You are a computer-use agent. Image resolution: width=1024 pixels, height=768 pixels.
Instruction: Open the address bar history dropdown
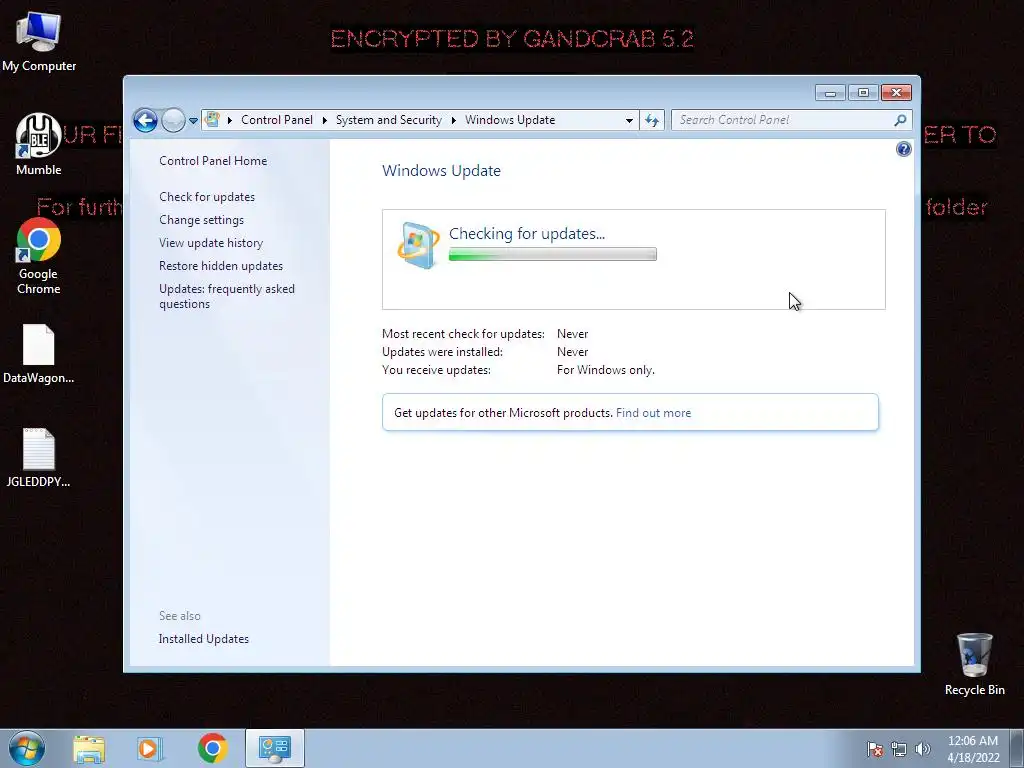(x=629, y=121)
